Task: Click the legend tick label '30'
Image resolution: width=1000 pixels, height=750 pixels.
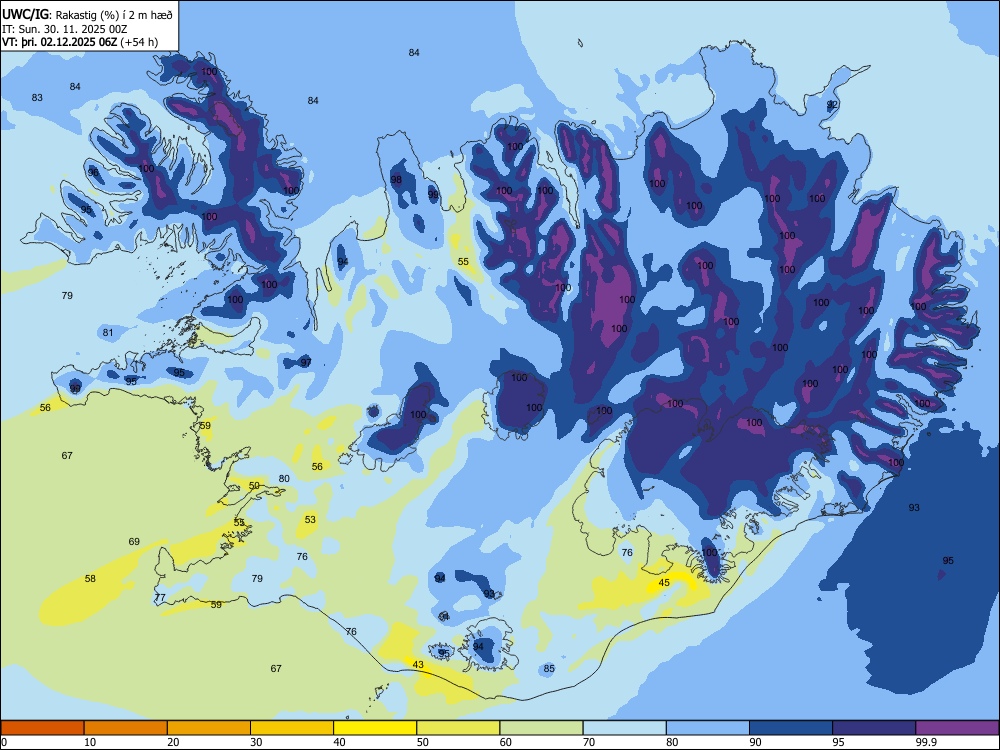Action: [x=256, y=742]
